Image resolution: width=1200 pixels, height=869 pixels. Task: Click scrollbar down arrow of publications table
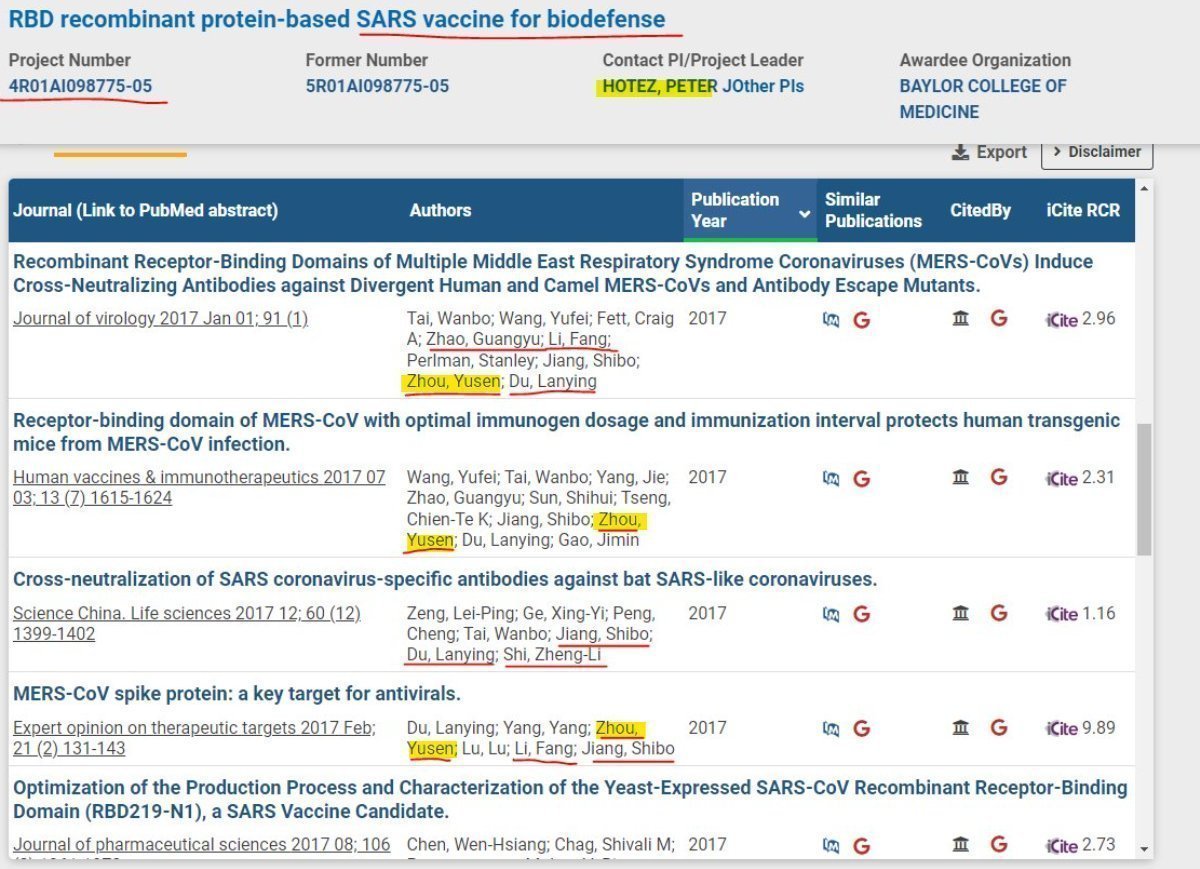(x=1144, y=849)
